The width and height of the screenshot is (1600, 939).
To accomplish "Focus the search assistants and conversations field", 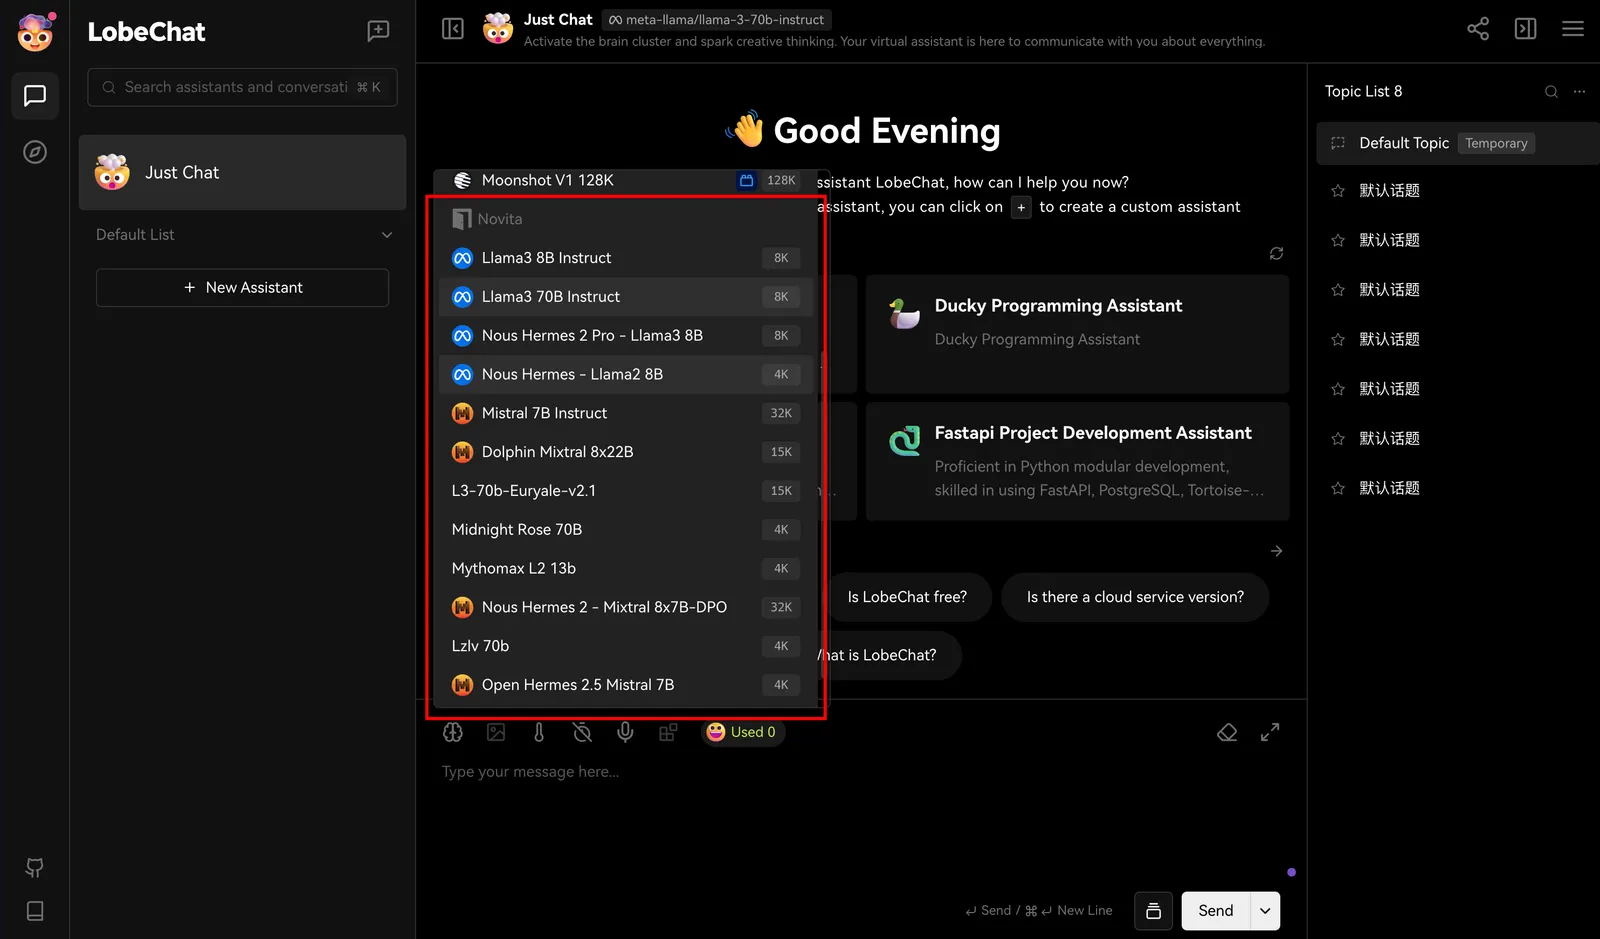I will [x=236, y=87].
